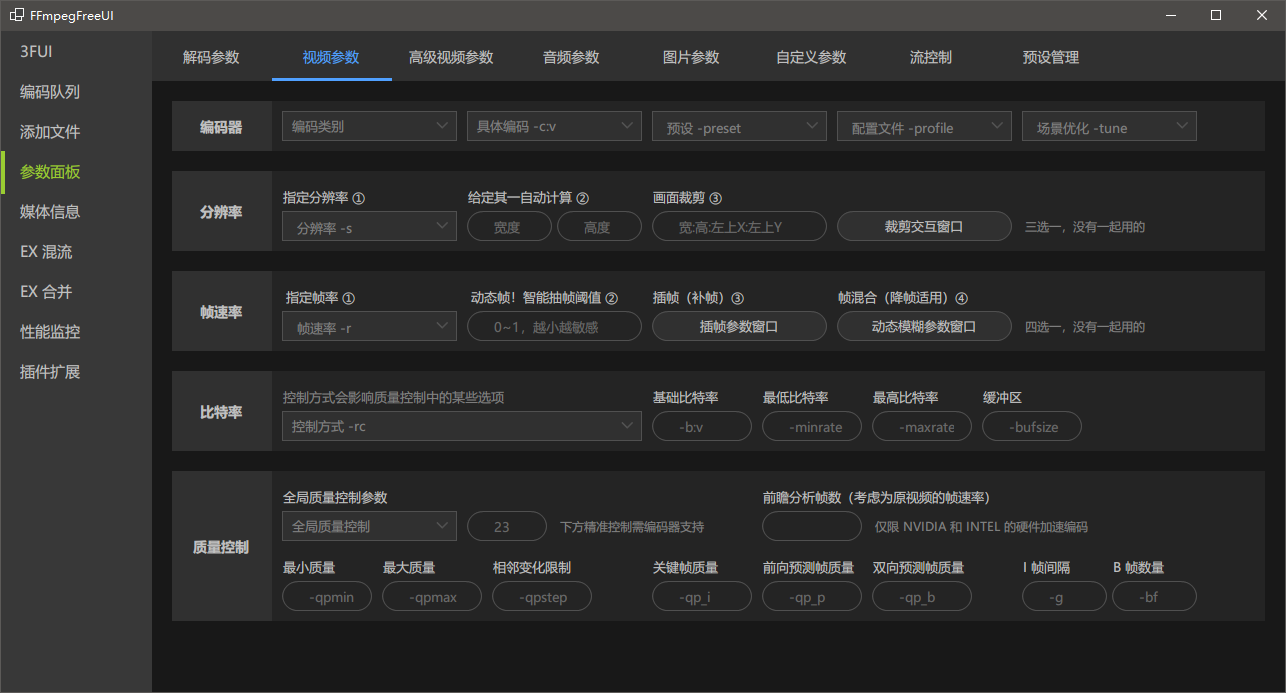Maximize the FFmpegFreeUI window
Image resolution: width=1286 pixels, height=693 pixels.
1216,15
